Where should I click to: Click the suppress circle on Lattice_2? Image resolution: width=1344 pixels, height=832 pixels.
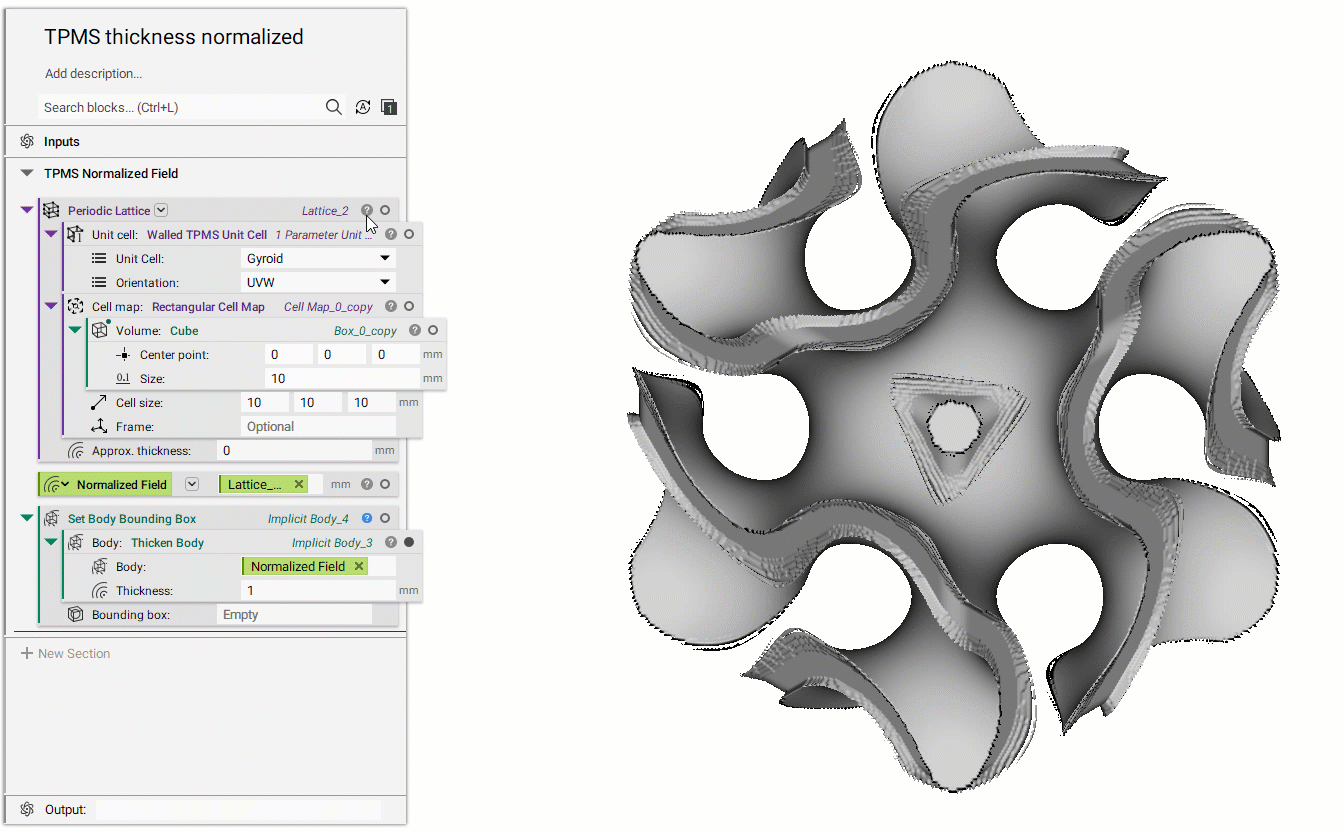tap(385, 210)
